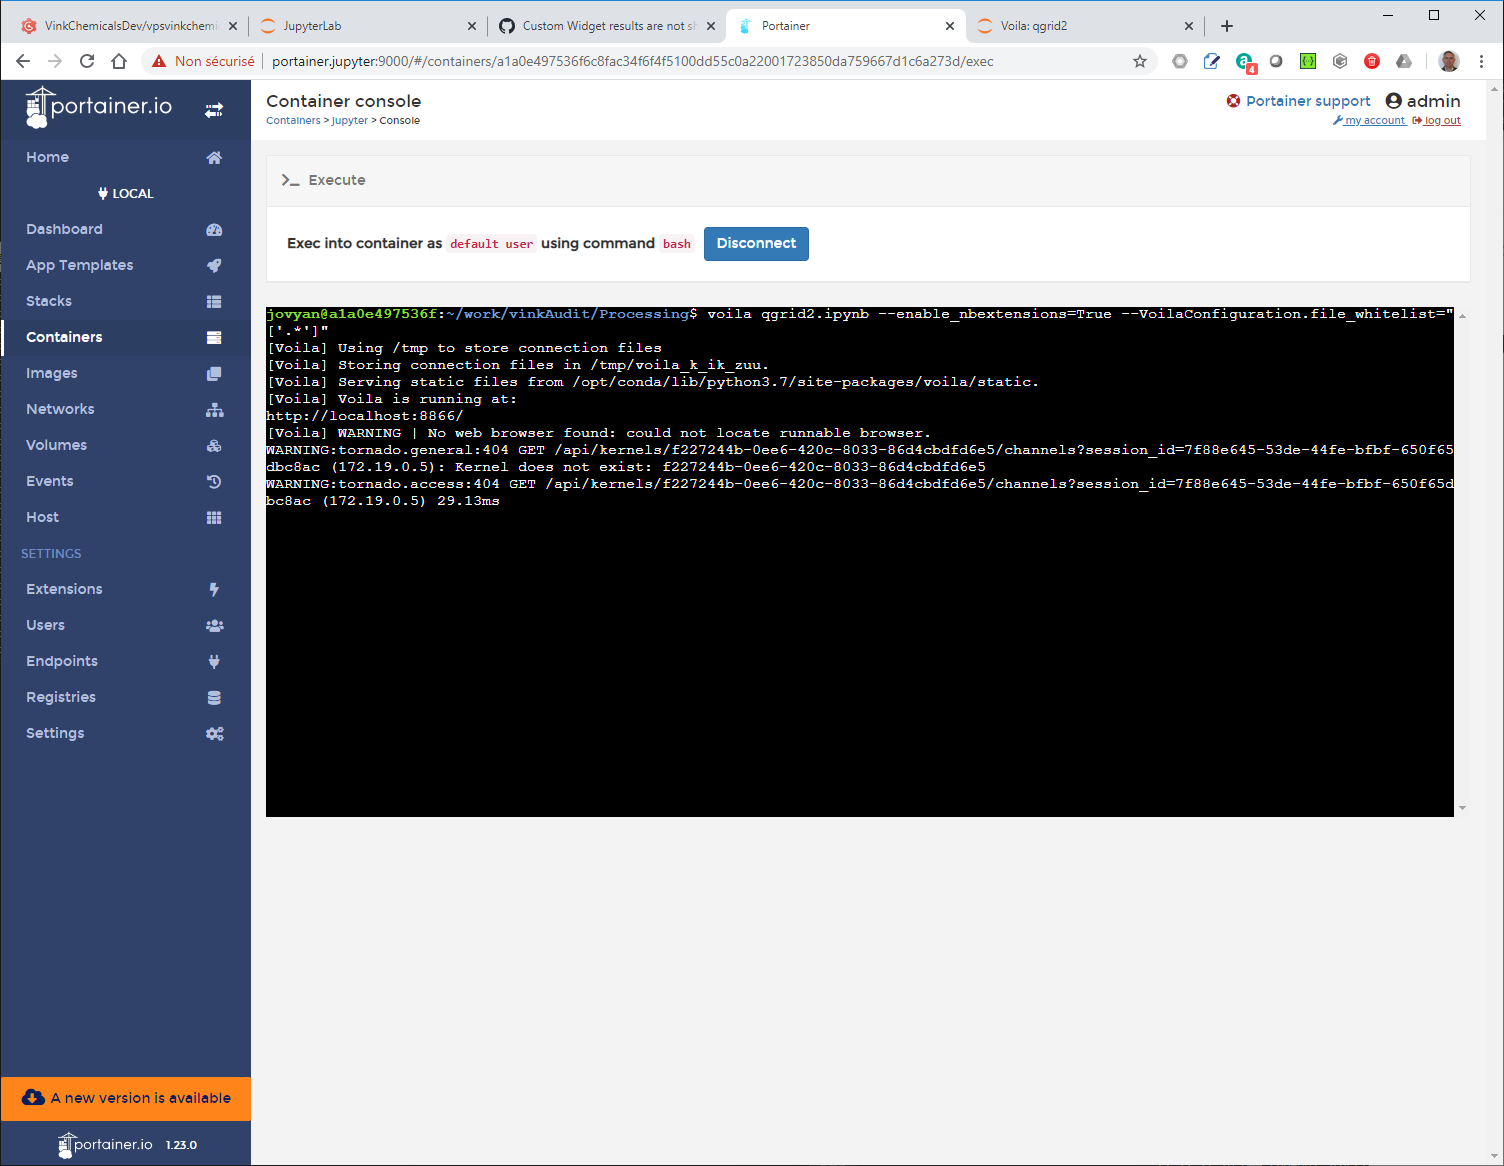1504x1166 pixels.
Task: Click the portainer.io logo at top
Action: click(x=99, y=107)
